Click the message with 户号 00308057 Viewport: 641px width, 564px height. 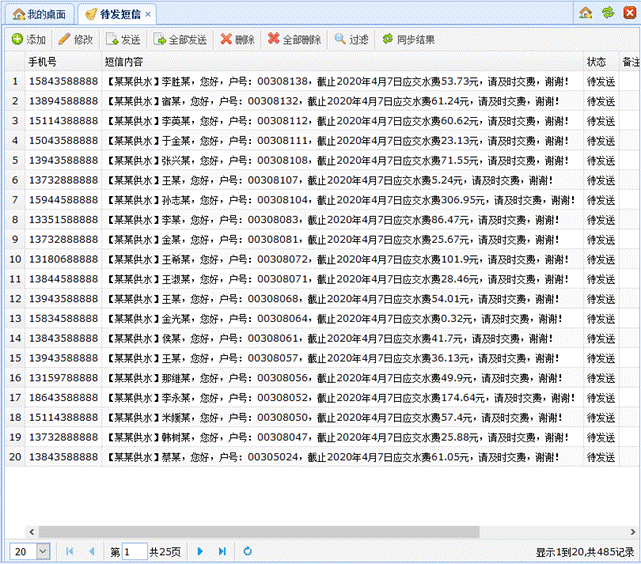332,358
